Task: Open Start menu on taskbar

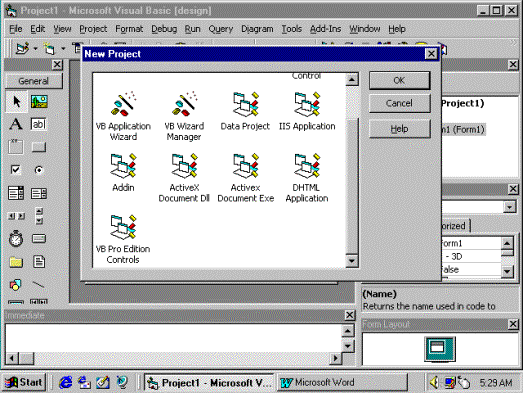Action: coord(24,382)
